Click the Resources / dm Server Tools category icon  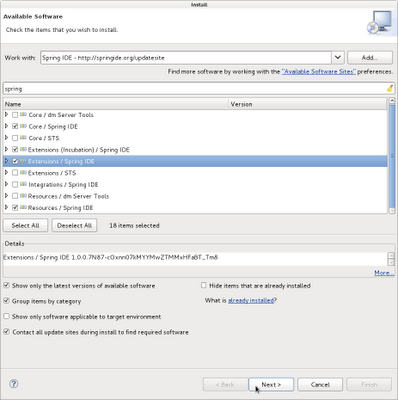pos(23,196)
